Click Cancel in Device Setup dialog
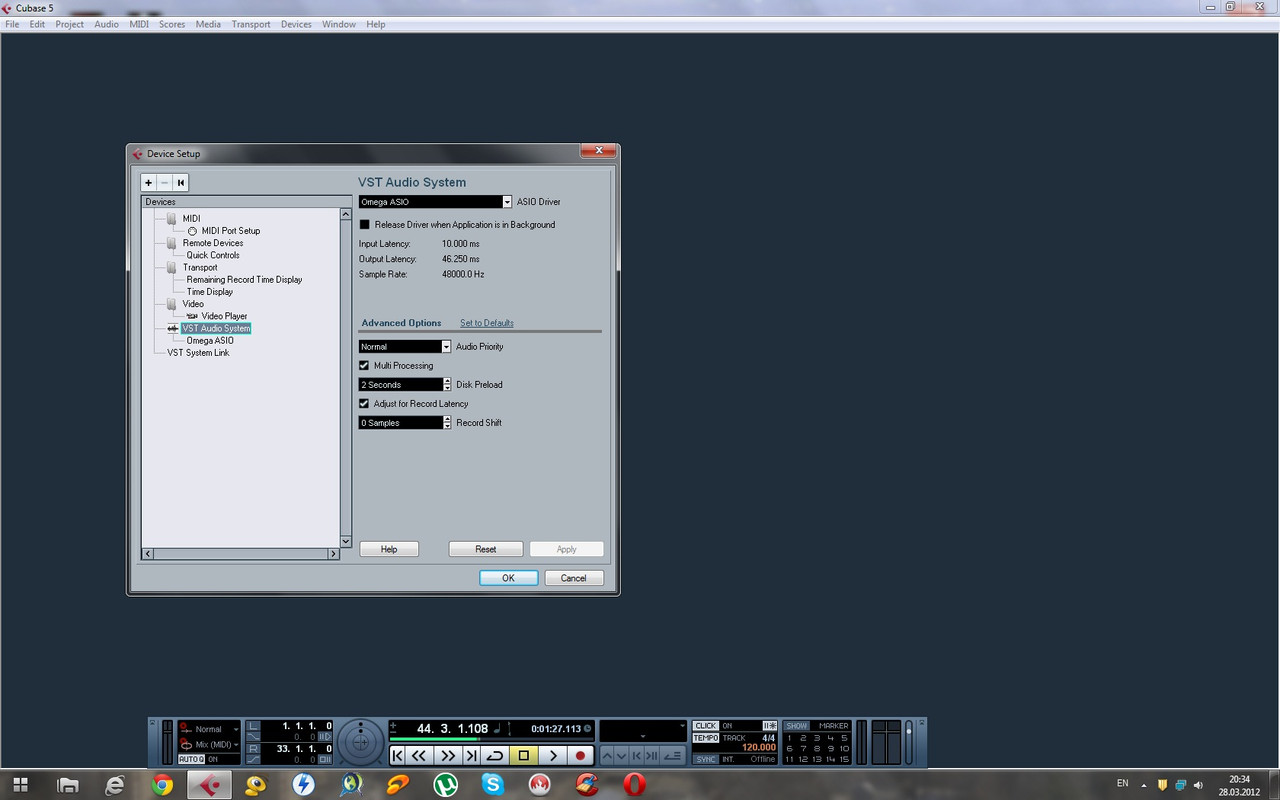Image resolution: width=1280 pixels, height=800 pixels. pyautogui.click(x=573, y=578)
